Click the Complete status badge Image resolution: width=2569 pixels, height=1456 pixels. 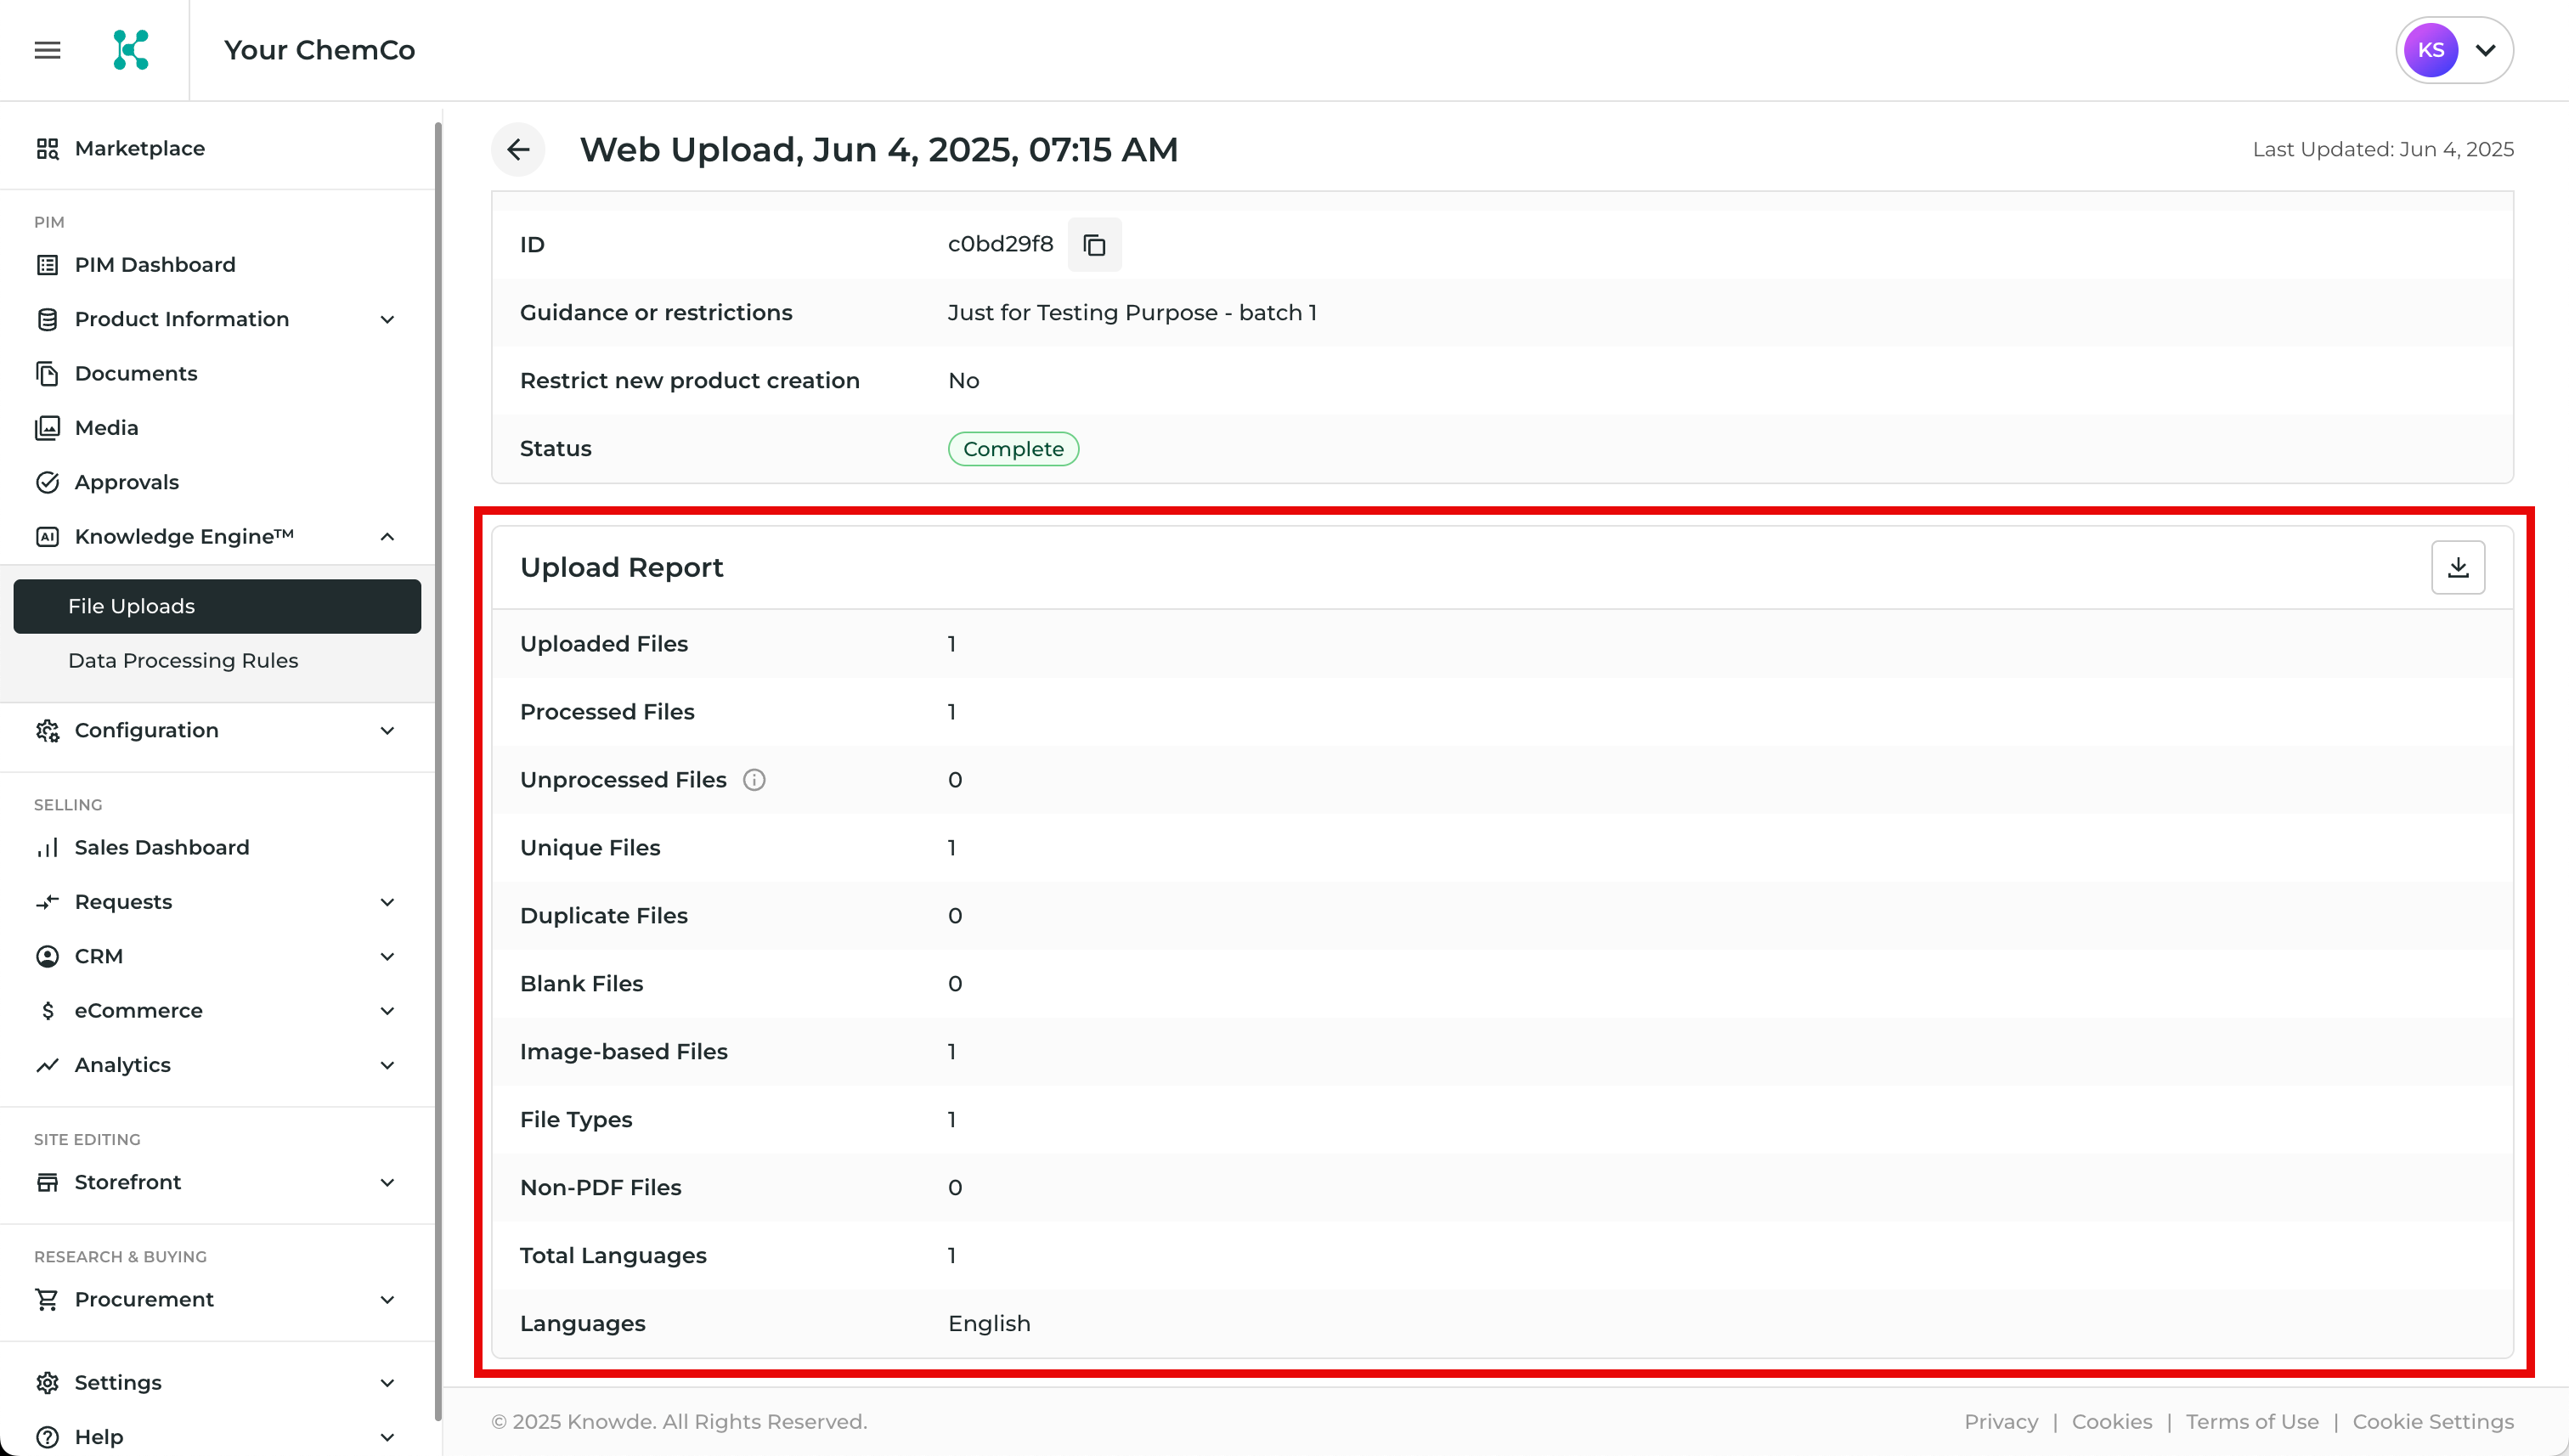pyautogui.click(x=1013, y=449)
